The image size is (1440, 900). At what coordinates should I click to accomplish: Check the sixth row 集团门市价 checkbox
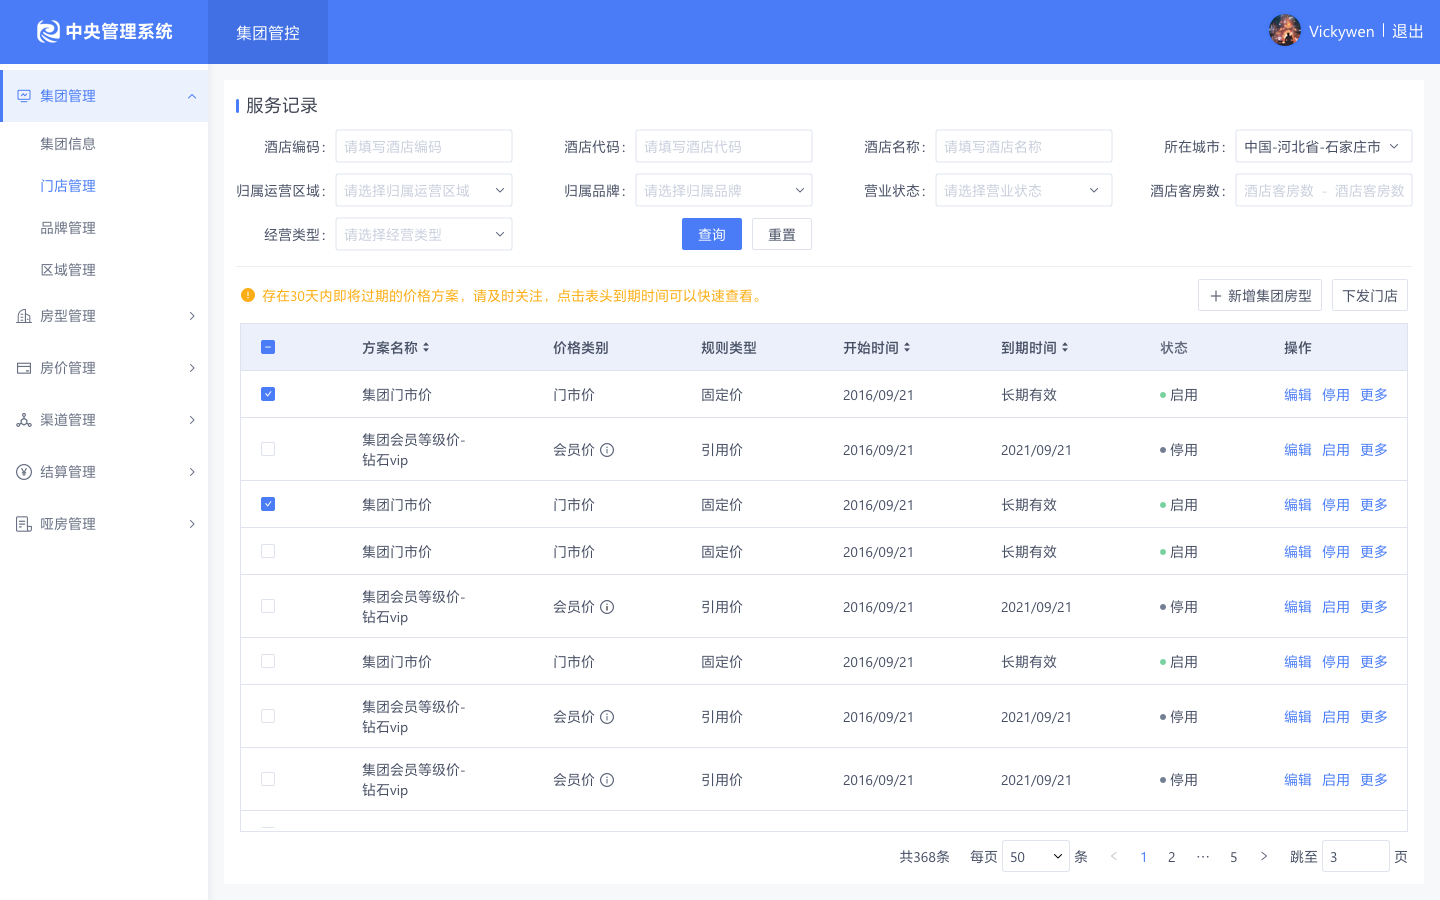pyautogui.click(x=268, y=661)
